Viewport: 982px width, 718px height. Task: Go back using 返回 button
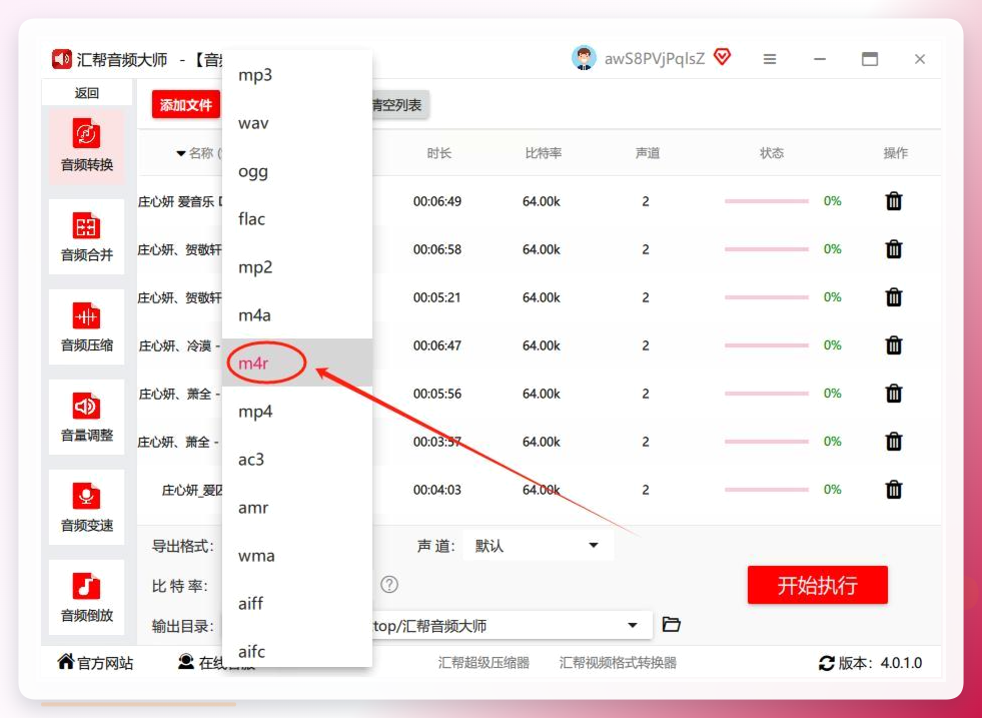click(86, 93)
